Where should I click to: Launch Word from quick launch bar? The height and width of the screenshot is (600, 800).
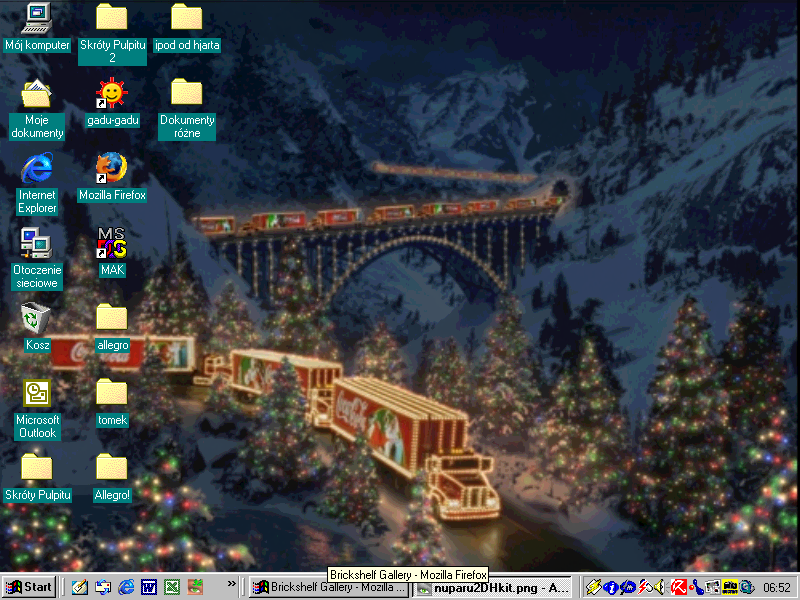tap(149, 587)
